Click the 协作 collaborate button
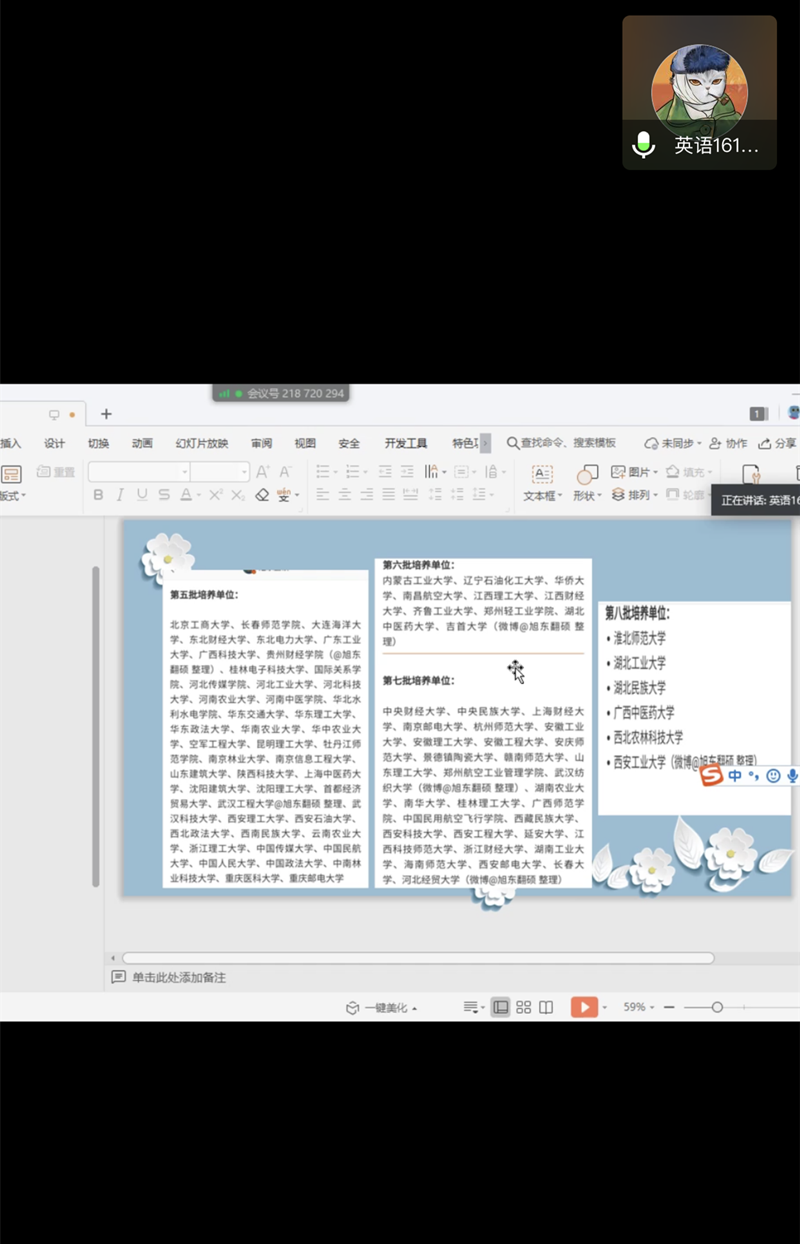Screen dimensions: 800x1244 (x=728, y=443)
